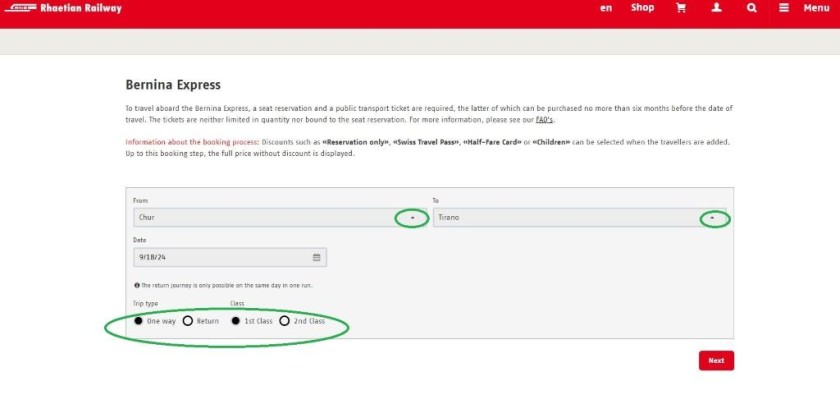Switch language using the en selector
Image resolution: width=840 pixels, height=395 pixels.
[x=606, y=8]
